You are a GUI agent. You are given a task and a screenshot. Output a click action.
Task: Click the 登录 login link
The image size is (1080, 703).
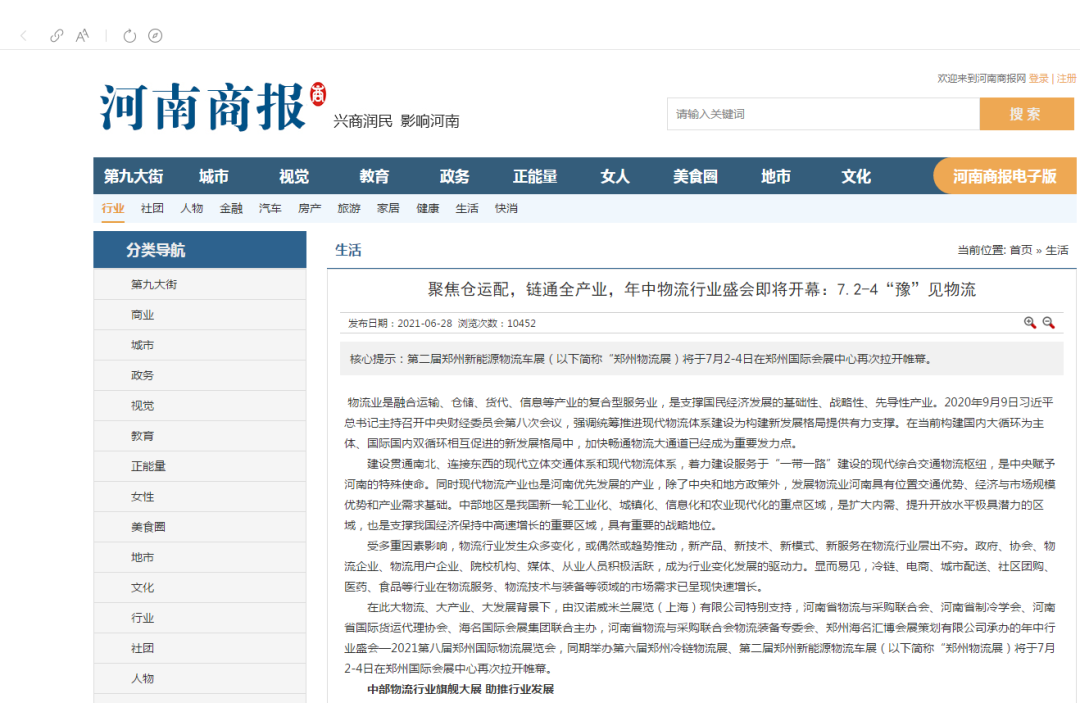tap(1038, 79)
